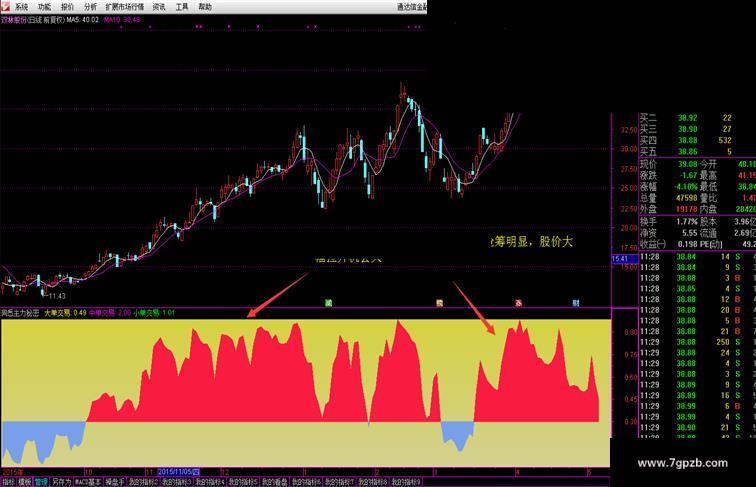Click the red app logo icon
This screenshot has height=487, width=756.
(5, 6)
